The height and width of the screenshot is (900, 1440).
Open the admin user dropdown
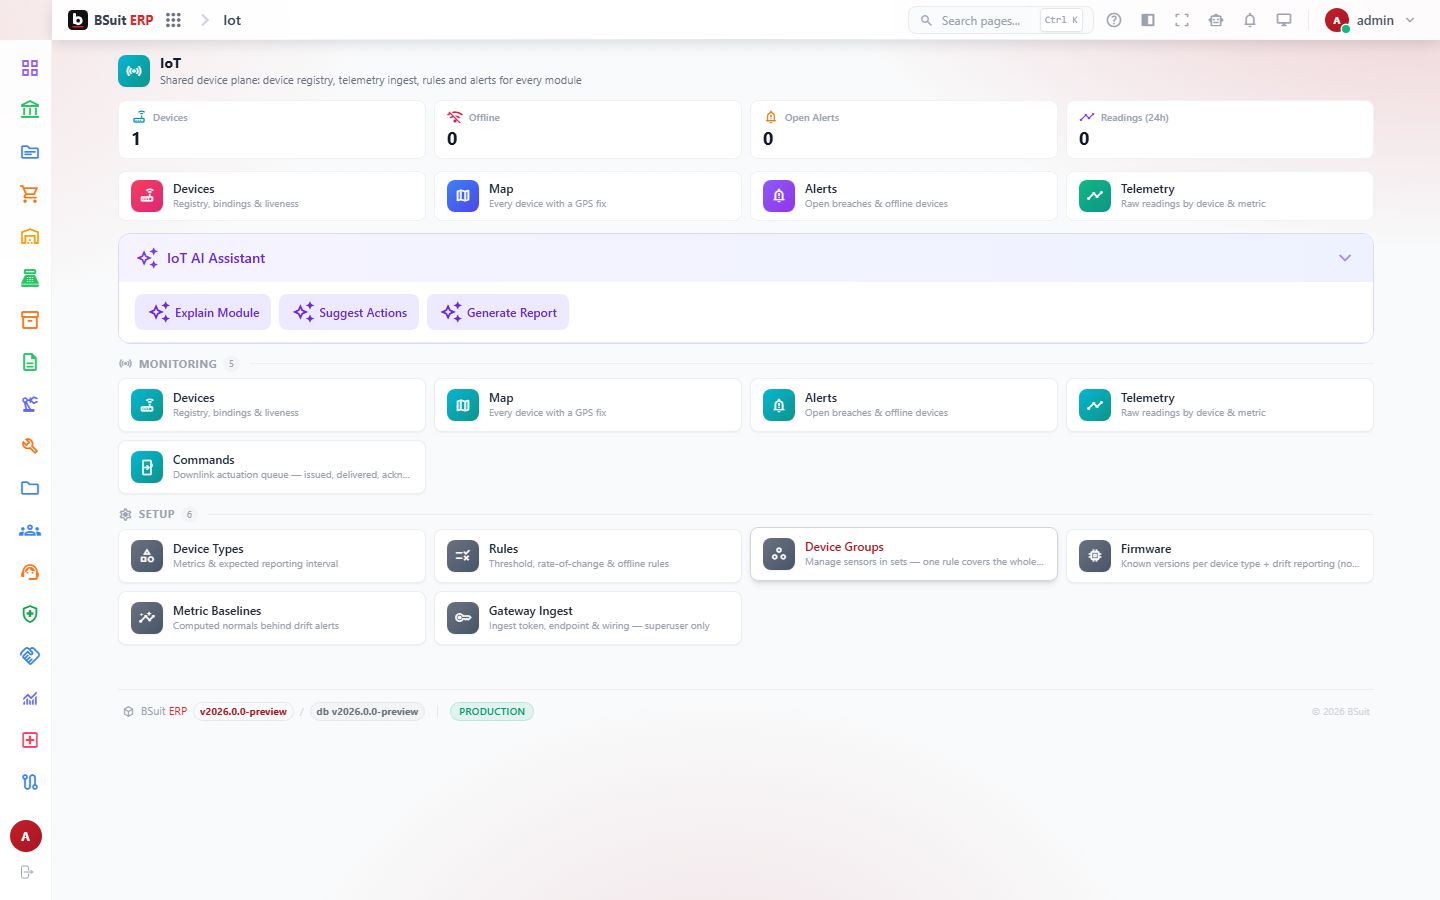[x=1370, y=20]
